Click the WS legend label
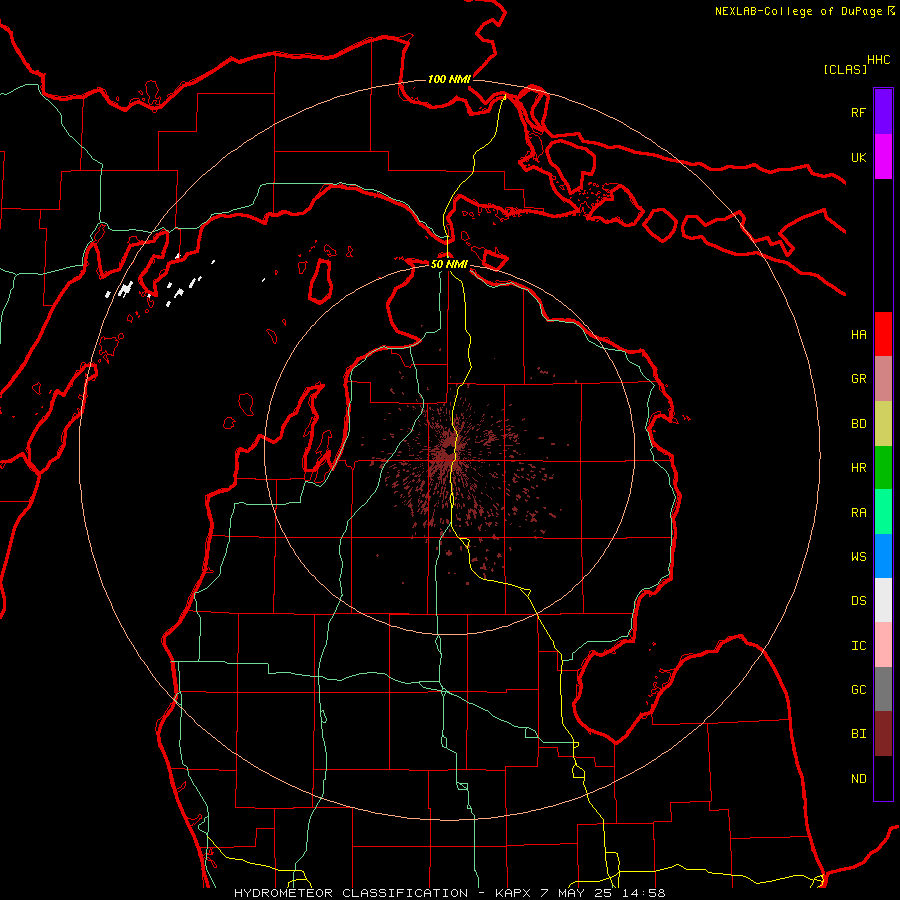The width and height of the screenshot is (900, 900). click(x=858, y=557)
